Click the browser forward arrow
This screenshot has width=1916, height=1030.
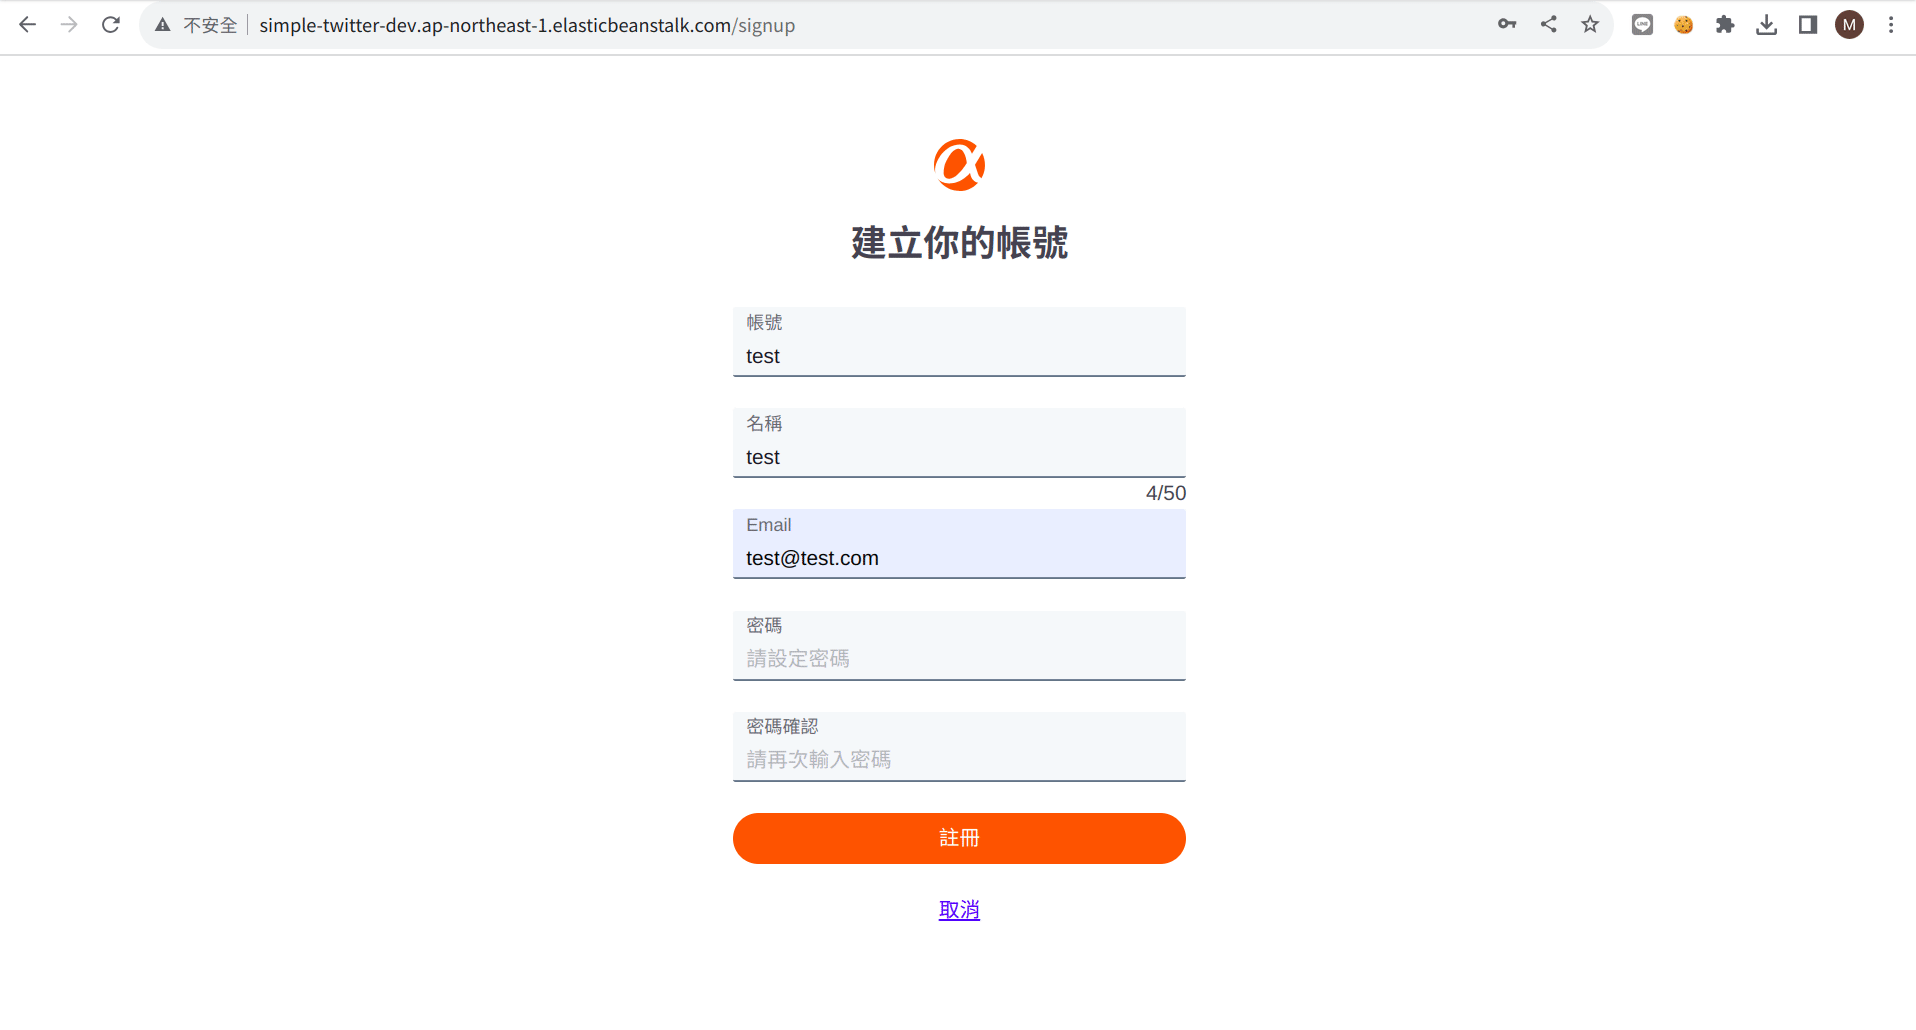[x=69, y=25]
